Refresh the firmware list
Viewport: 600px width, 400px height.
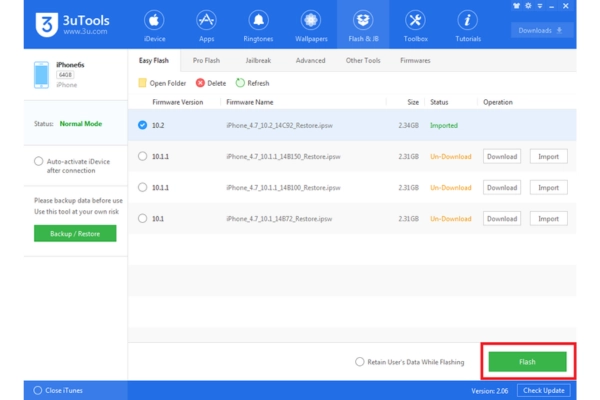[240, 83]
